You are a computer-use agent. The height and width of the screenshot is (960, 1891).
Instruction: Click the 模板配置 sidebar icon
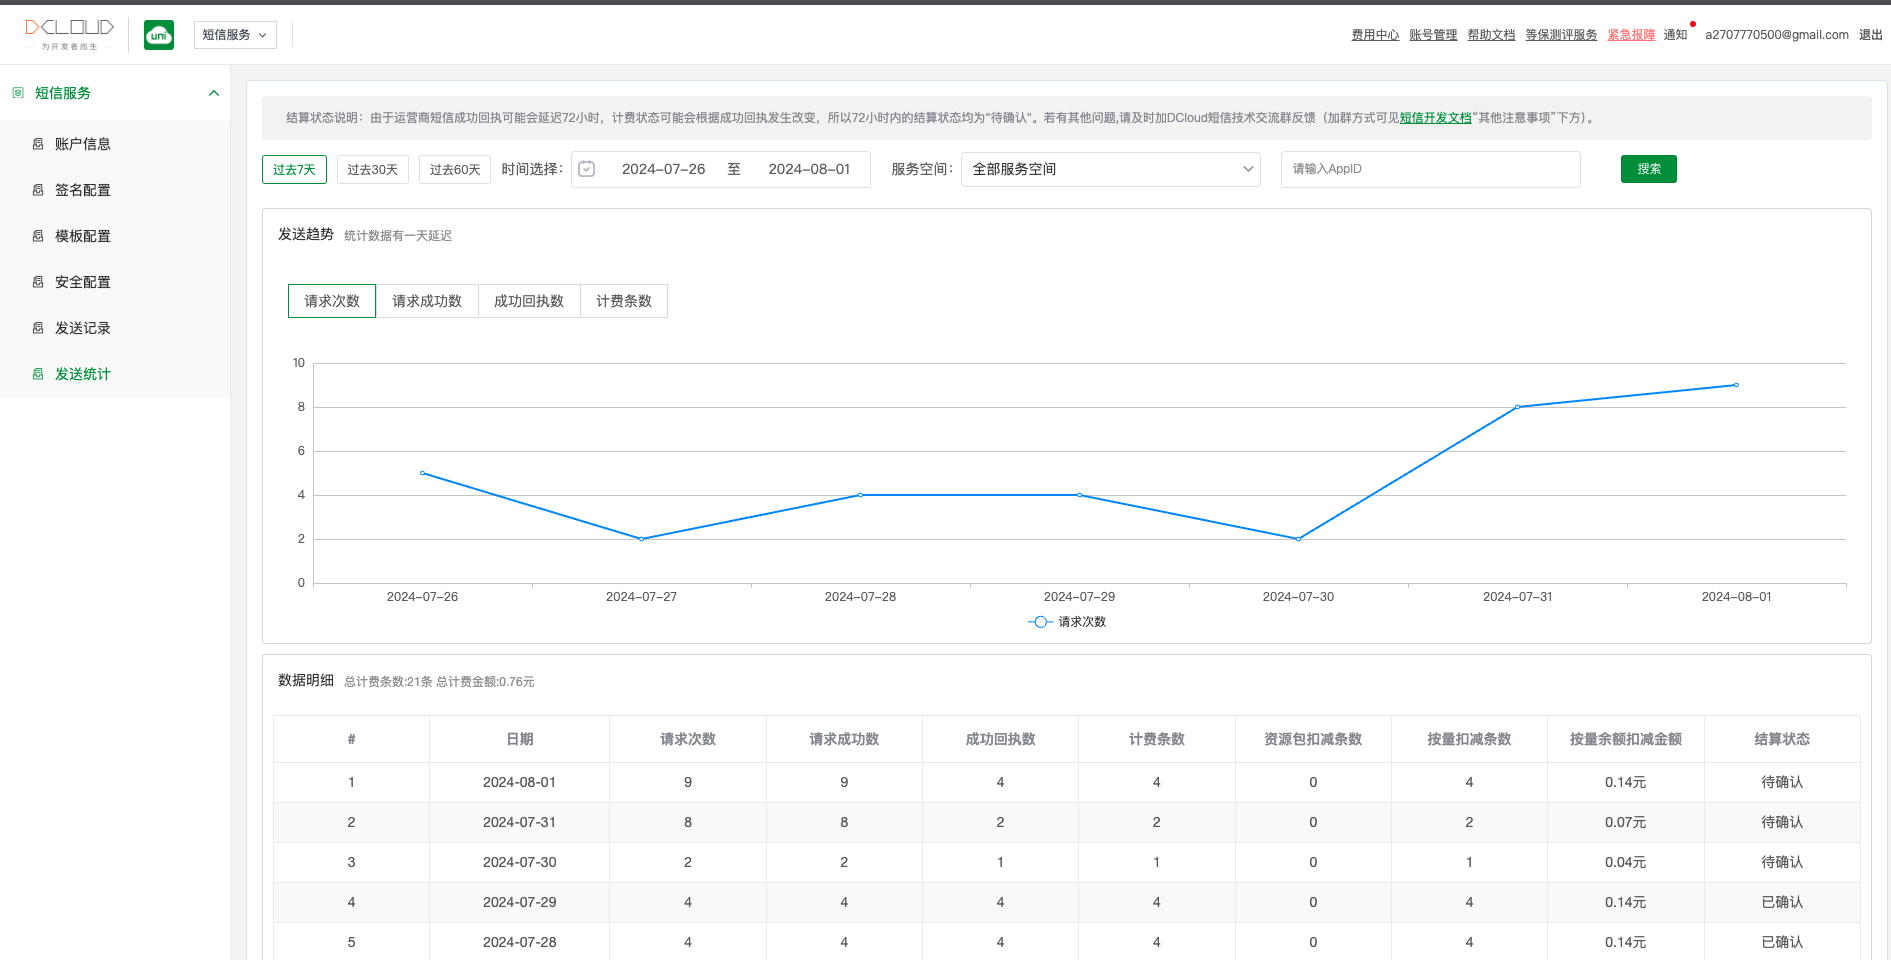coord(38,236)
